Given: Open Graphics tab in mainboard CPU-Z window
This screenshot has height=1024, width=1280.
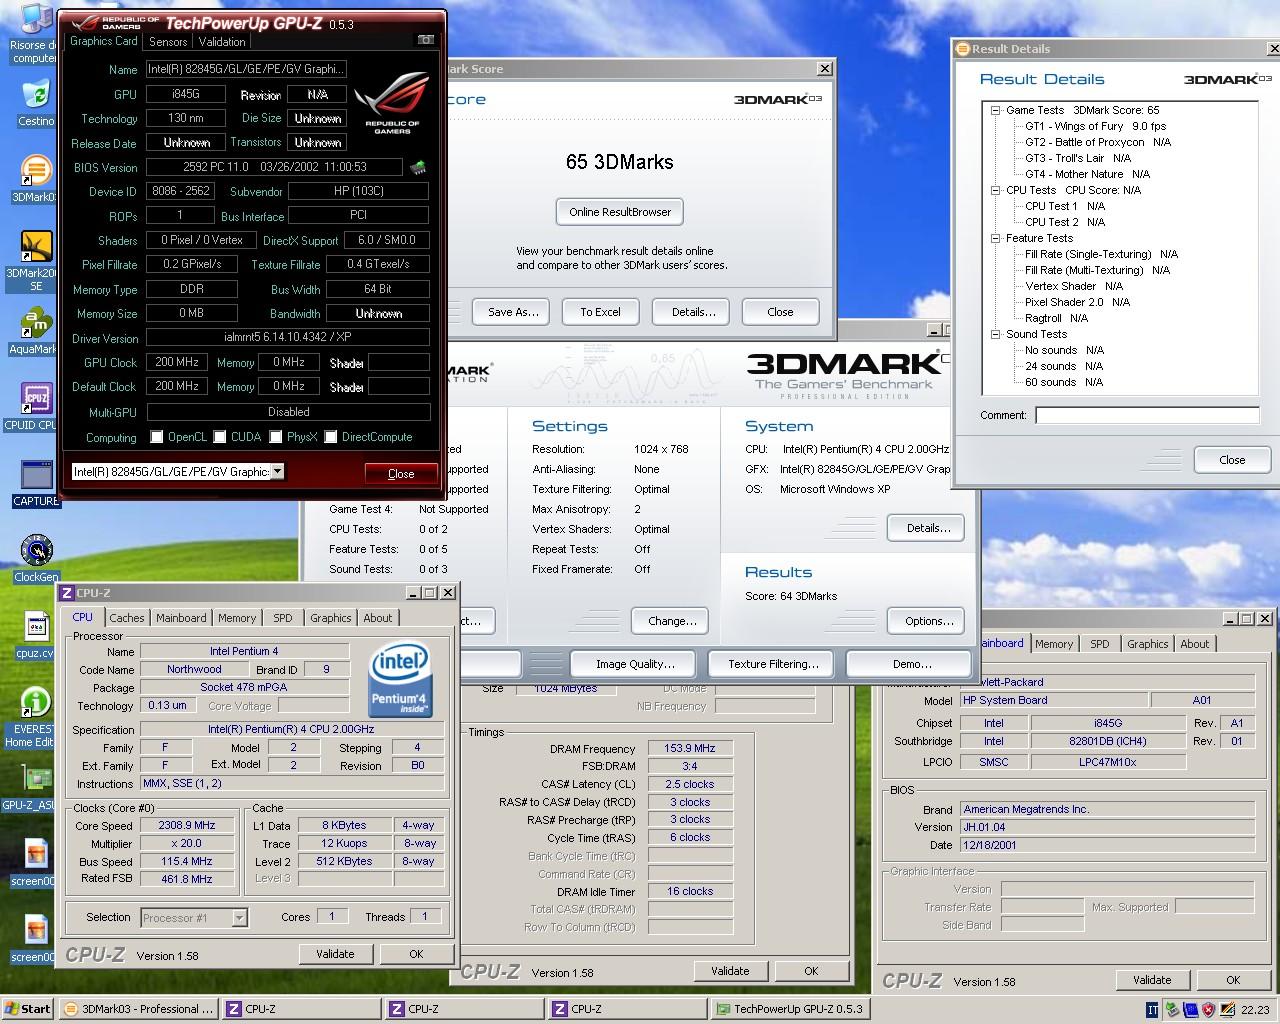Looking at the screenshot, I should tap(1148, 644).
